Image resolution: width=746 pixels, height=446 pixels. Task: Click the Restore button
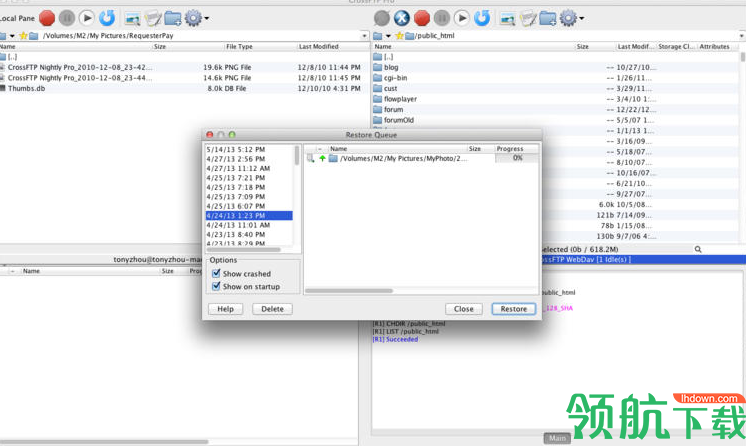point(514,309)
